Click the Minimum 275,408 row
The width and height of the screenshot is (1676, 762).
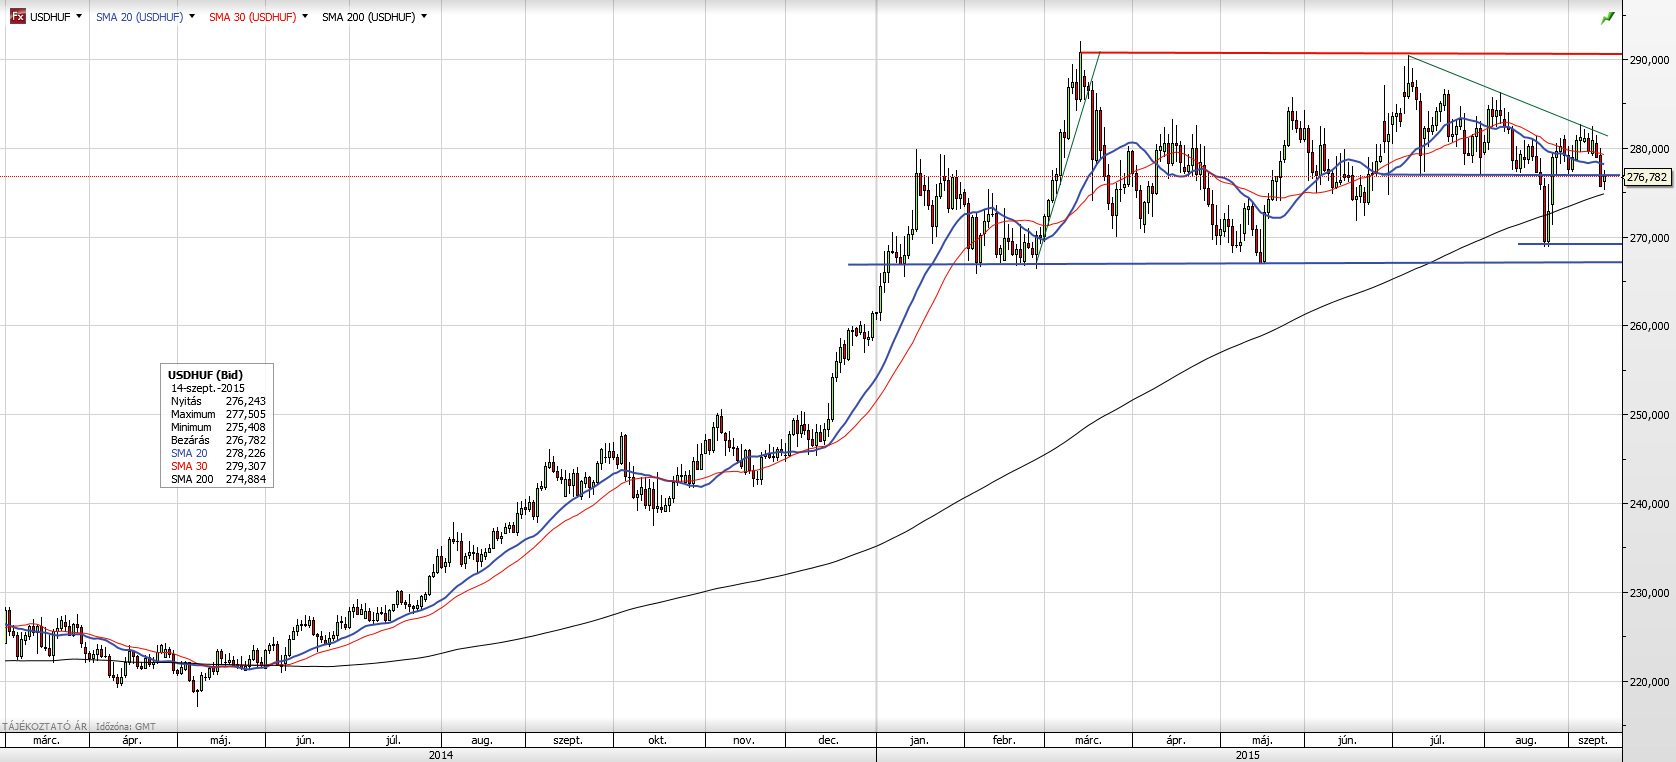click(x=218, y=427)
